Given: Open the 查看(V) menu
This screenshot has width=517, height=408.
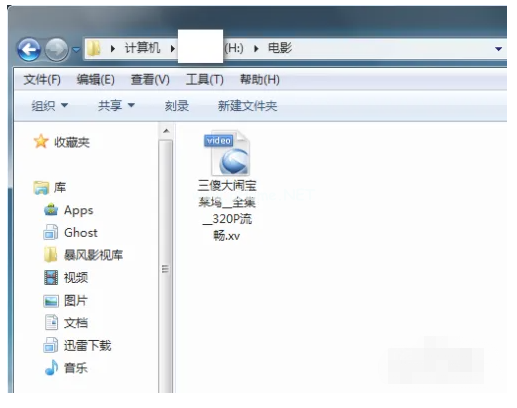Looking at the screenshot, I should click(x=150, y=80).
